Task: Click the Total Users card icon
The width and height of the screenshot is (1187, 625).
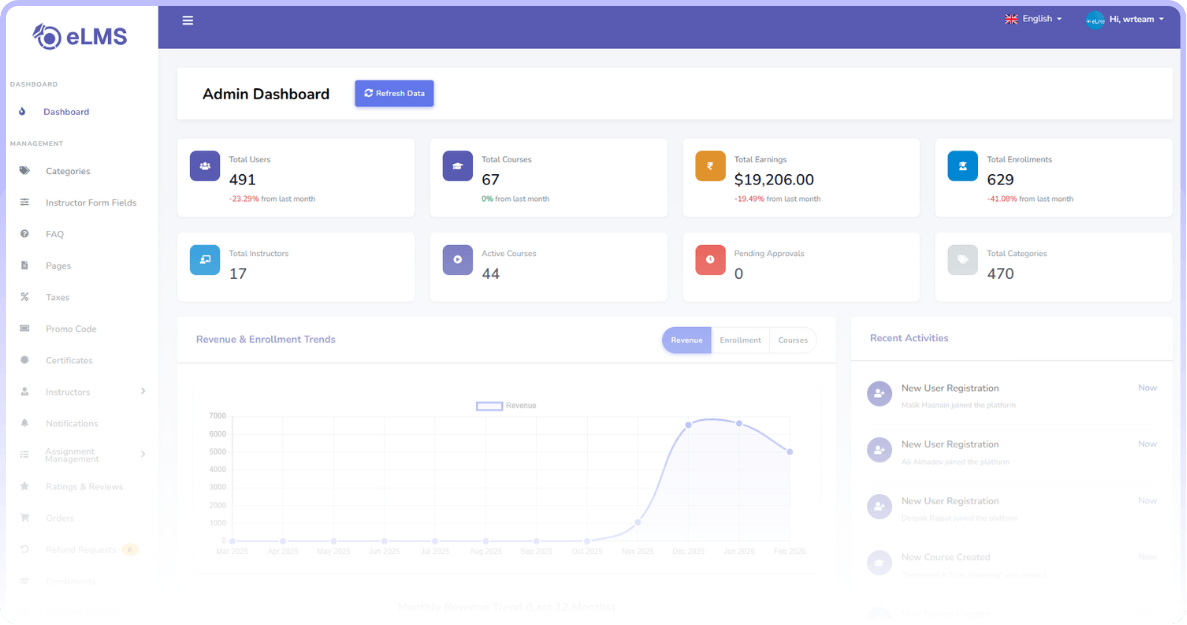Action: [205, 166]
